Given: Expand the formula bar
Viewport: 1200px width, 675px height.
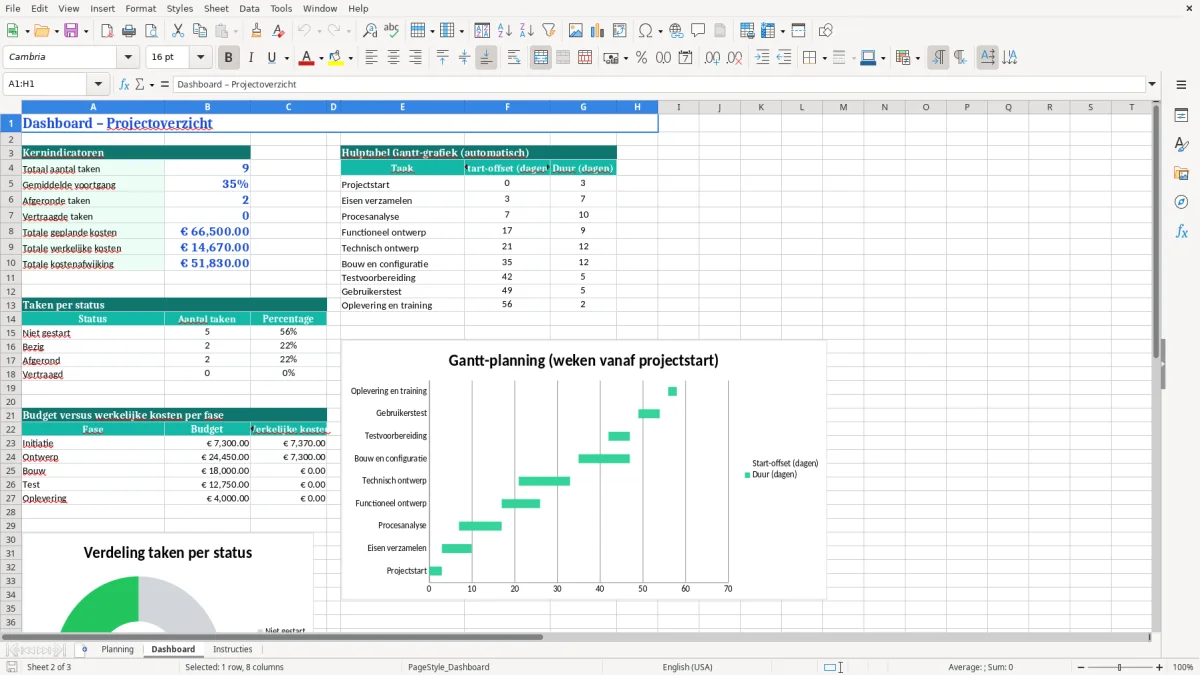Looking at the screenshot, I should click(x=1153, y=84).
